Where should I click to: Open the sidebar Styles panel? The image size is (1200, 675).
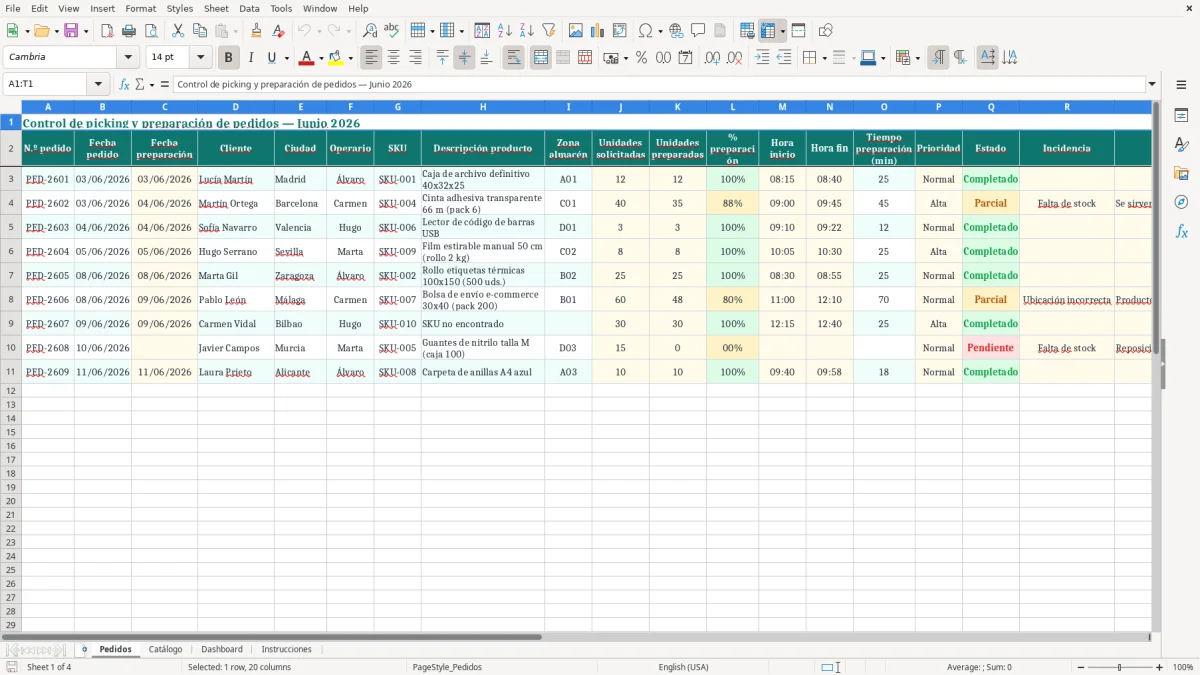coord(1181,145)
